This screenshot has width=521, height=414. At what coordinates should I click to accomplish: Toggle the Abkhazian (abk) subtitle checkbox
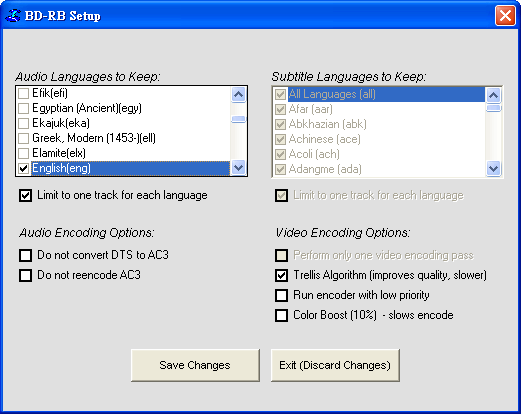click(280, 124)
